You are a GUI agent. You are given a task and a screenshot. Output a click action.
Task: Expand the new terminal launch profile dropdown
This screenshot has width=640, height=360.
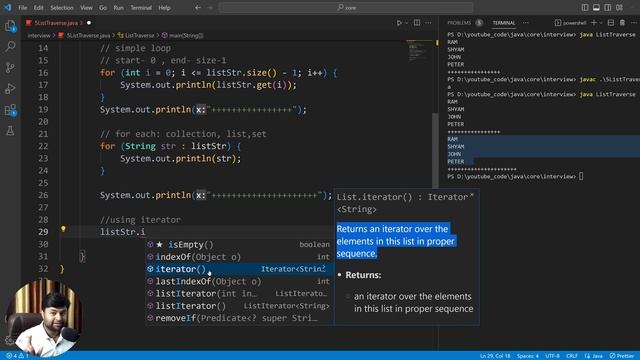pyautogui.click(x=601, y=23)
